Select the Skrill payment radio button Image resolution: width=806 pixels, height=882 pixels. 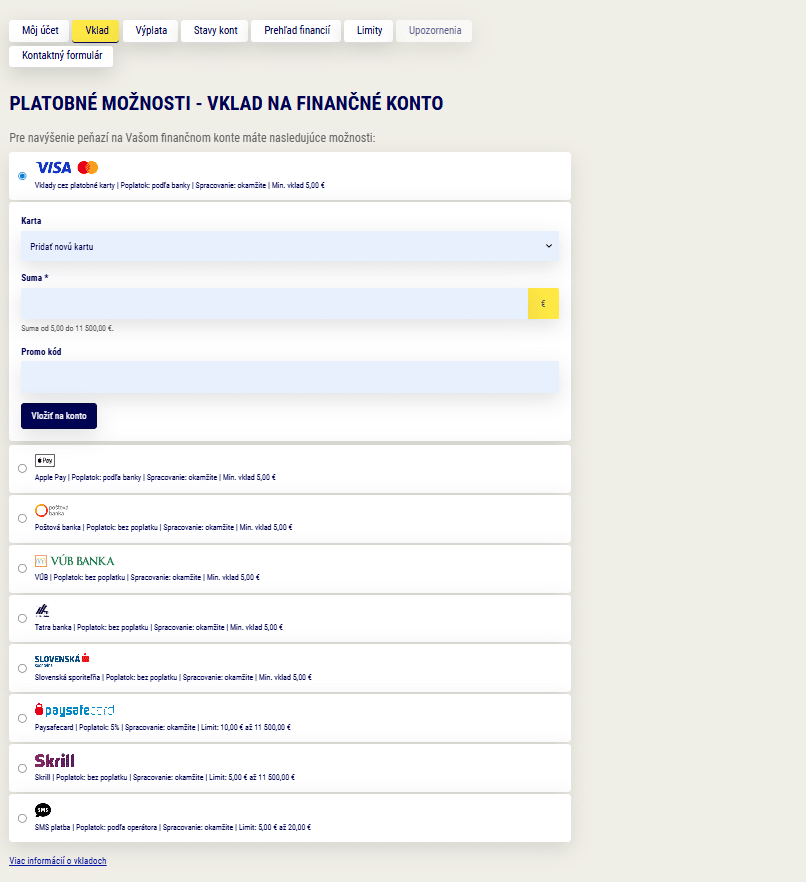coord(22,768)
